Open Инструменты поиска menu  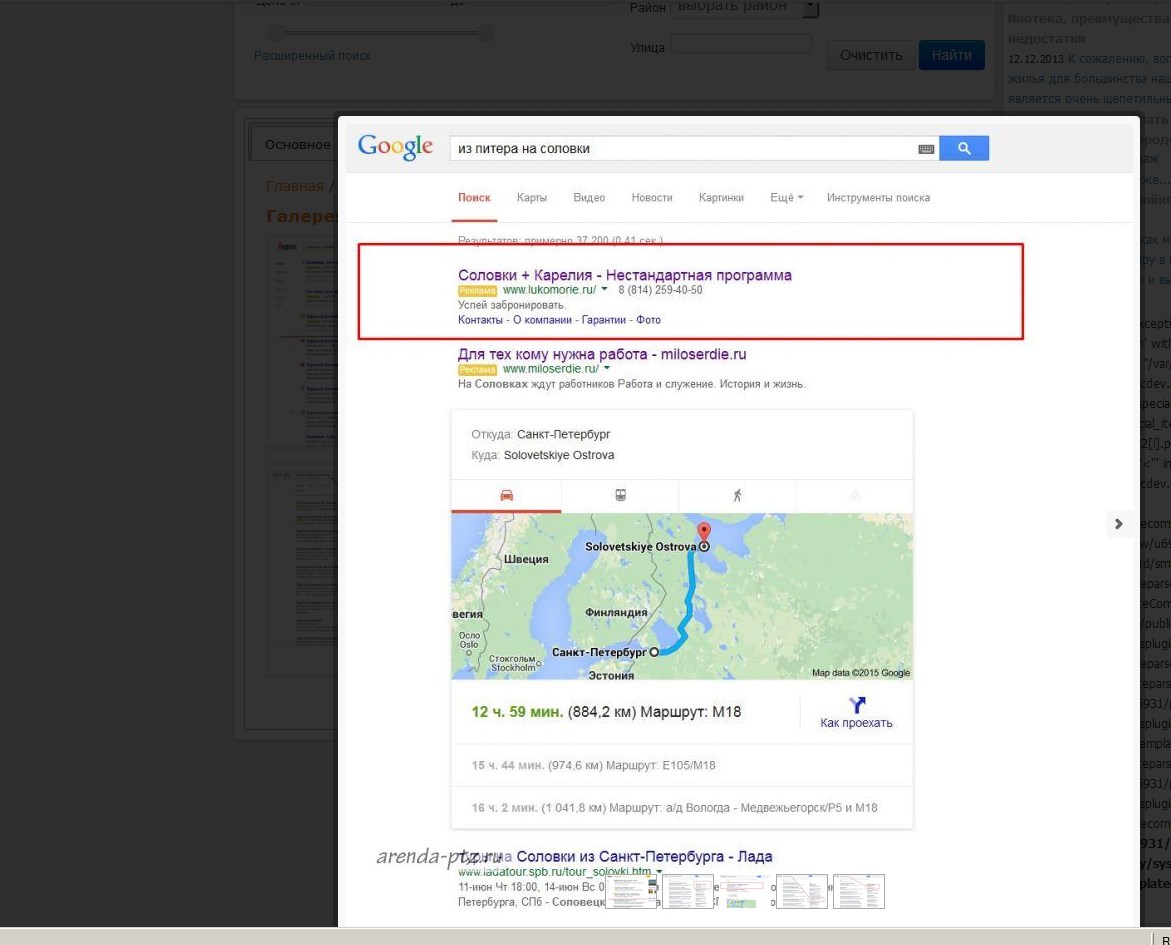[x=878, y=198]
